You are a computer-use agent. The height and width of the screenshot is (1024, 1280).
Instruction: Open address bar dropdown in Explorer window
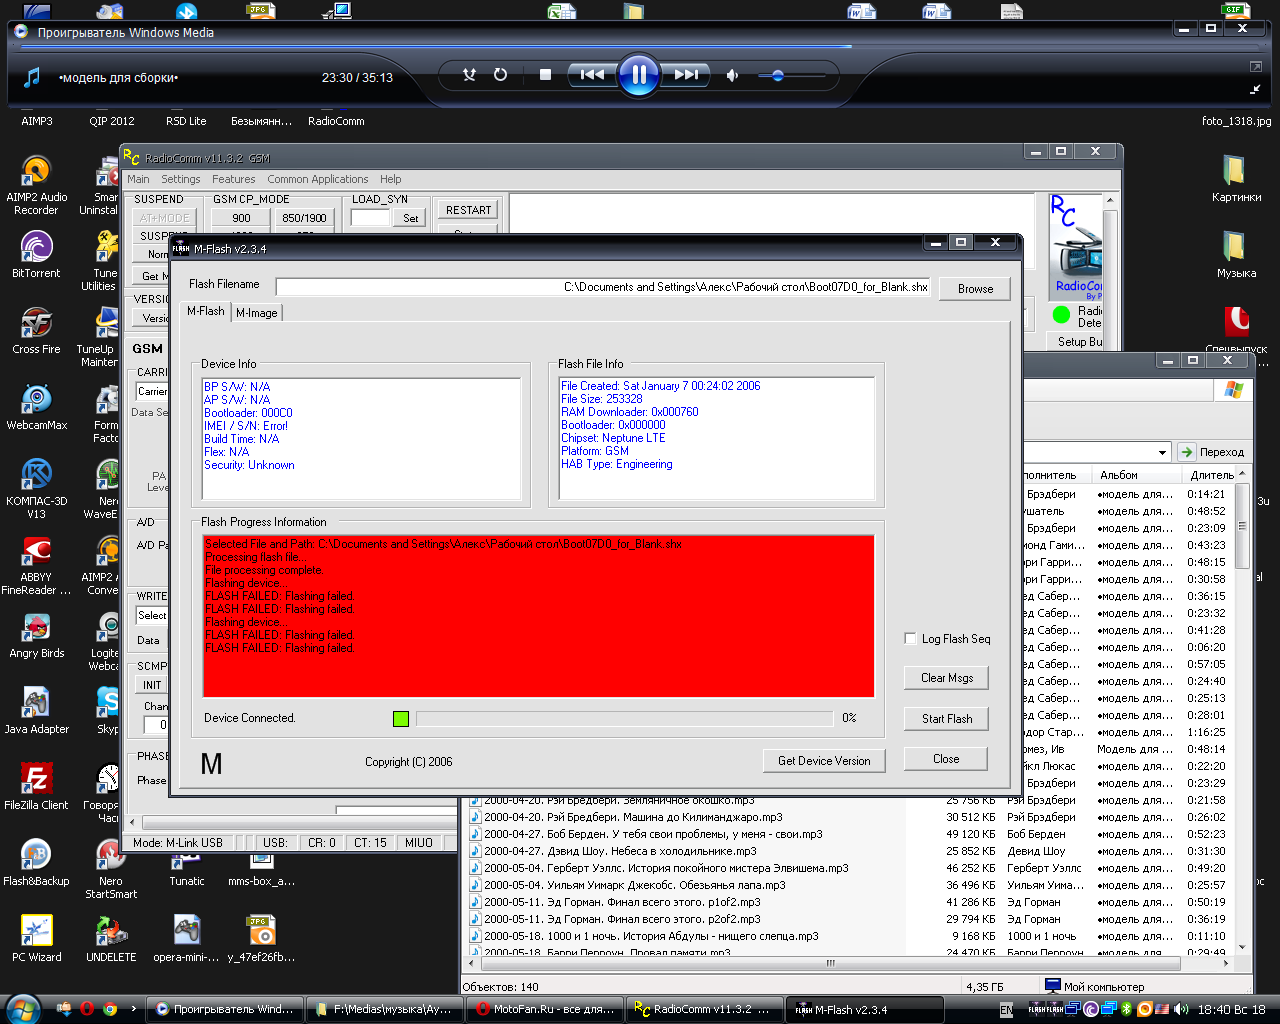tap(1162, 452)
